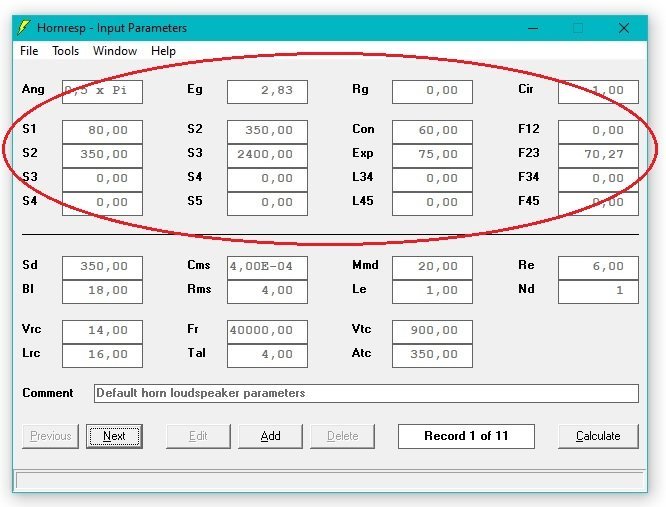Select the Vtc field showing 900,00

pos(432,332)
